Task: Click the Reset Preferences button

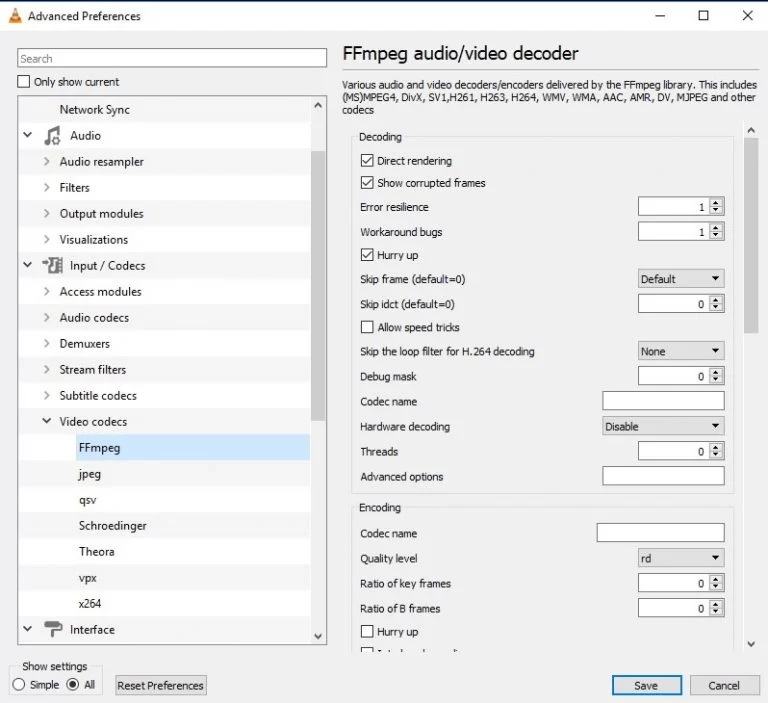Action: (160, 686)
